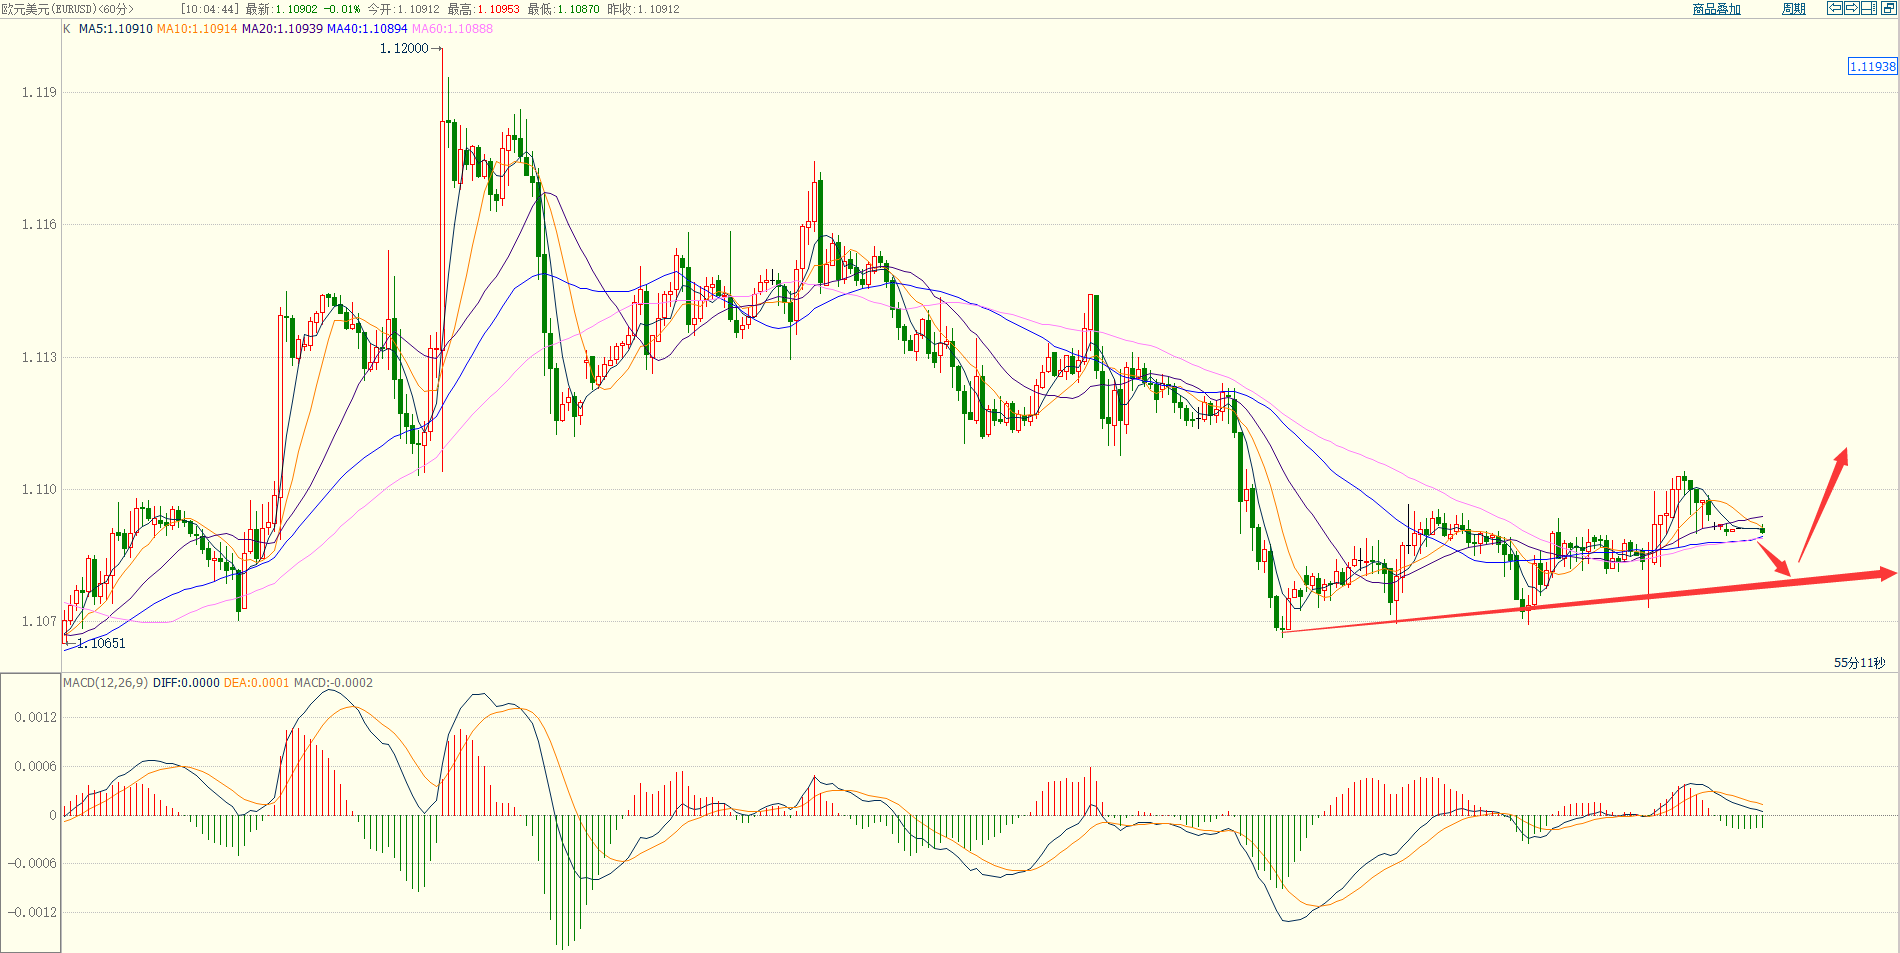
Task: Click the right arrow navigation icon
Action: point(1851,8)
